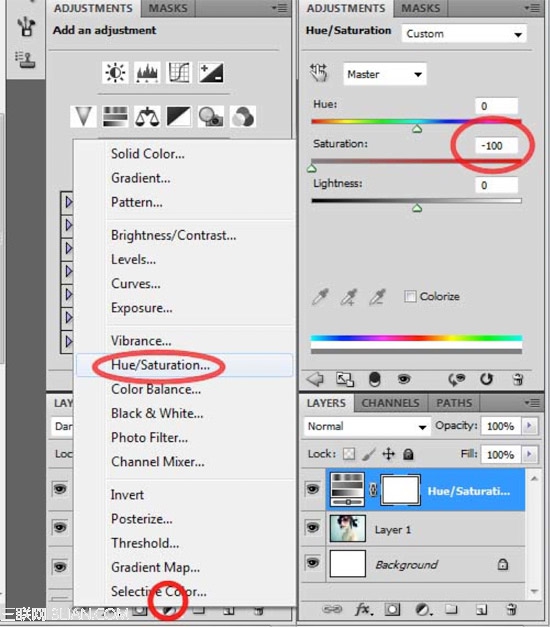Choose Levels... from the menu

coord(134,260)
